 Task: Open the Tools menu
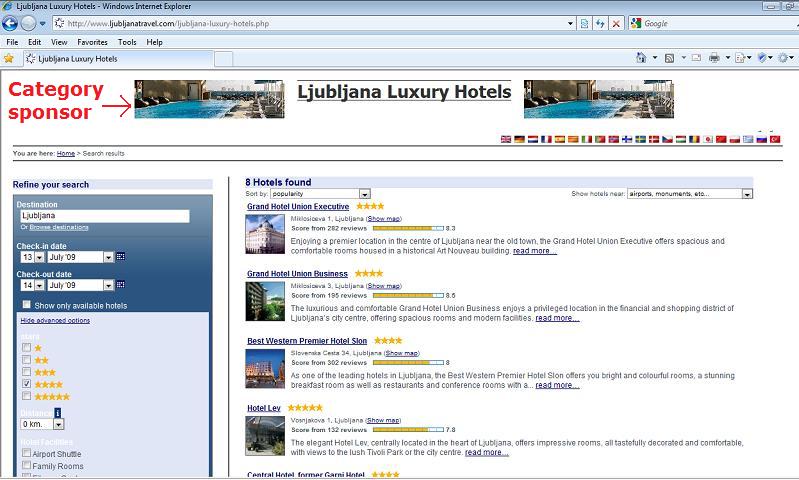[127, 42]
